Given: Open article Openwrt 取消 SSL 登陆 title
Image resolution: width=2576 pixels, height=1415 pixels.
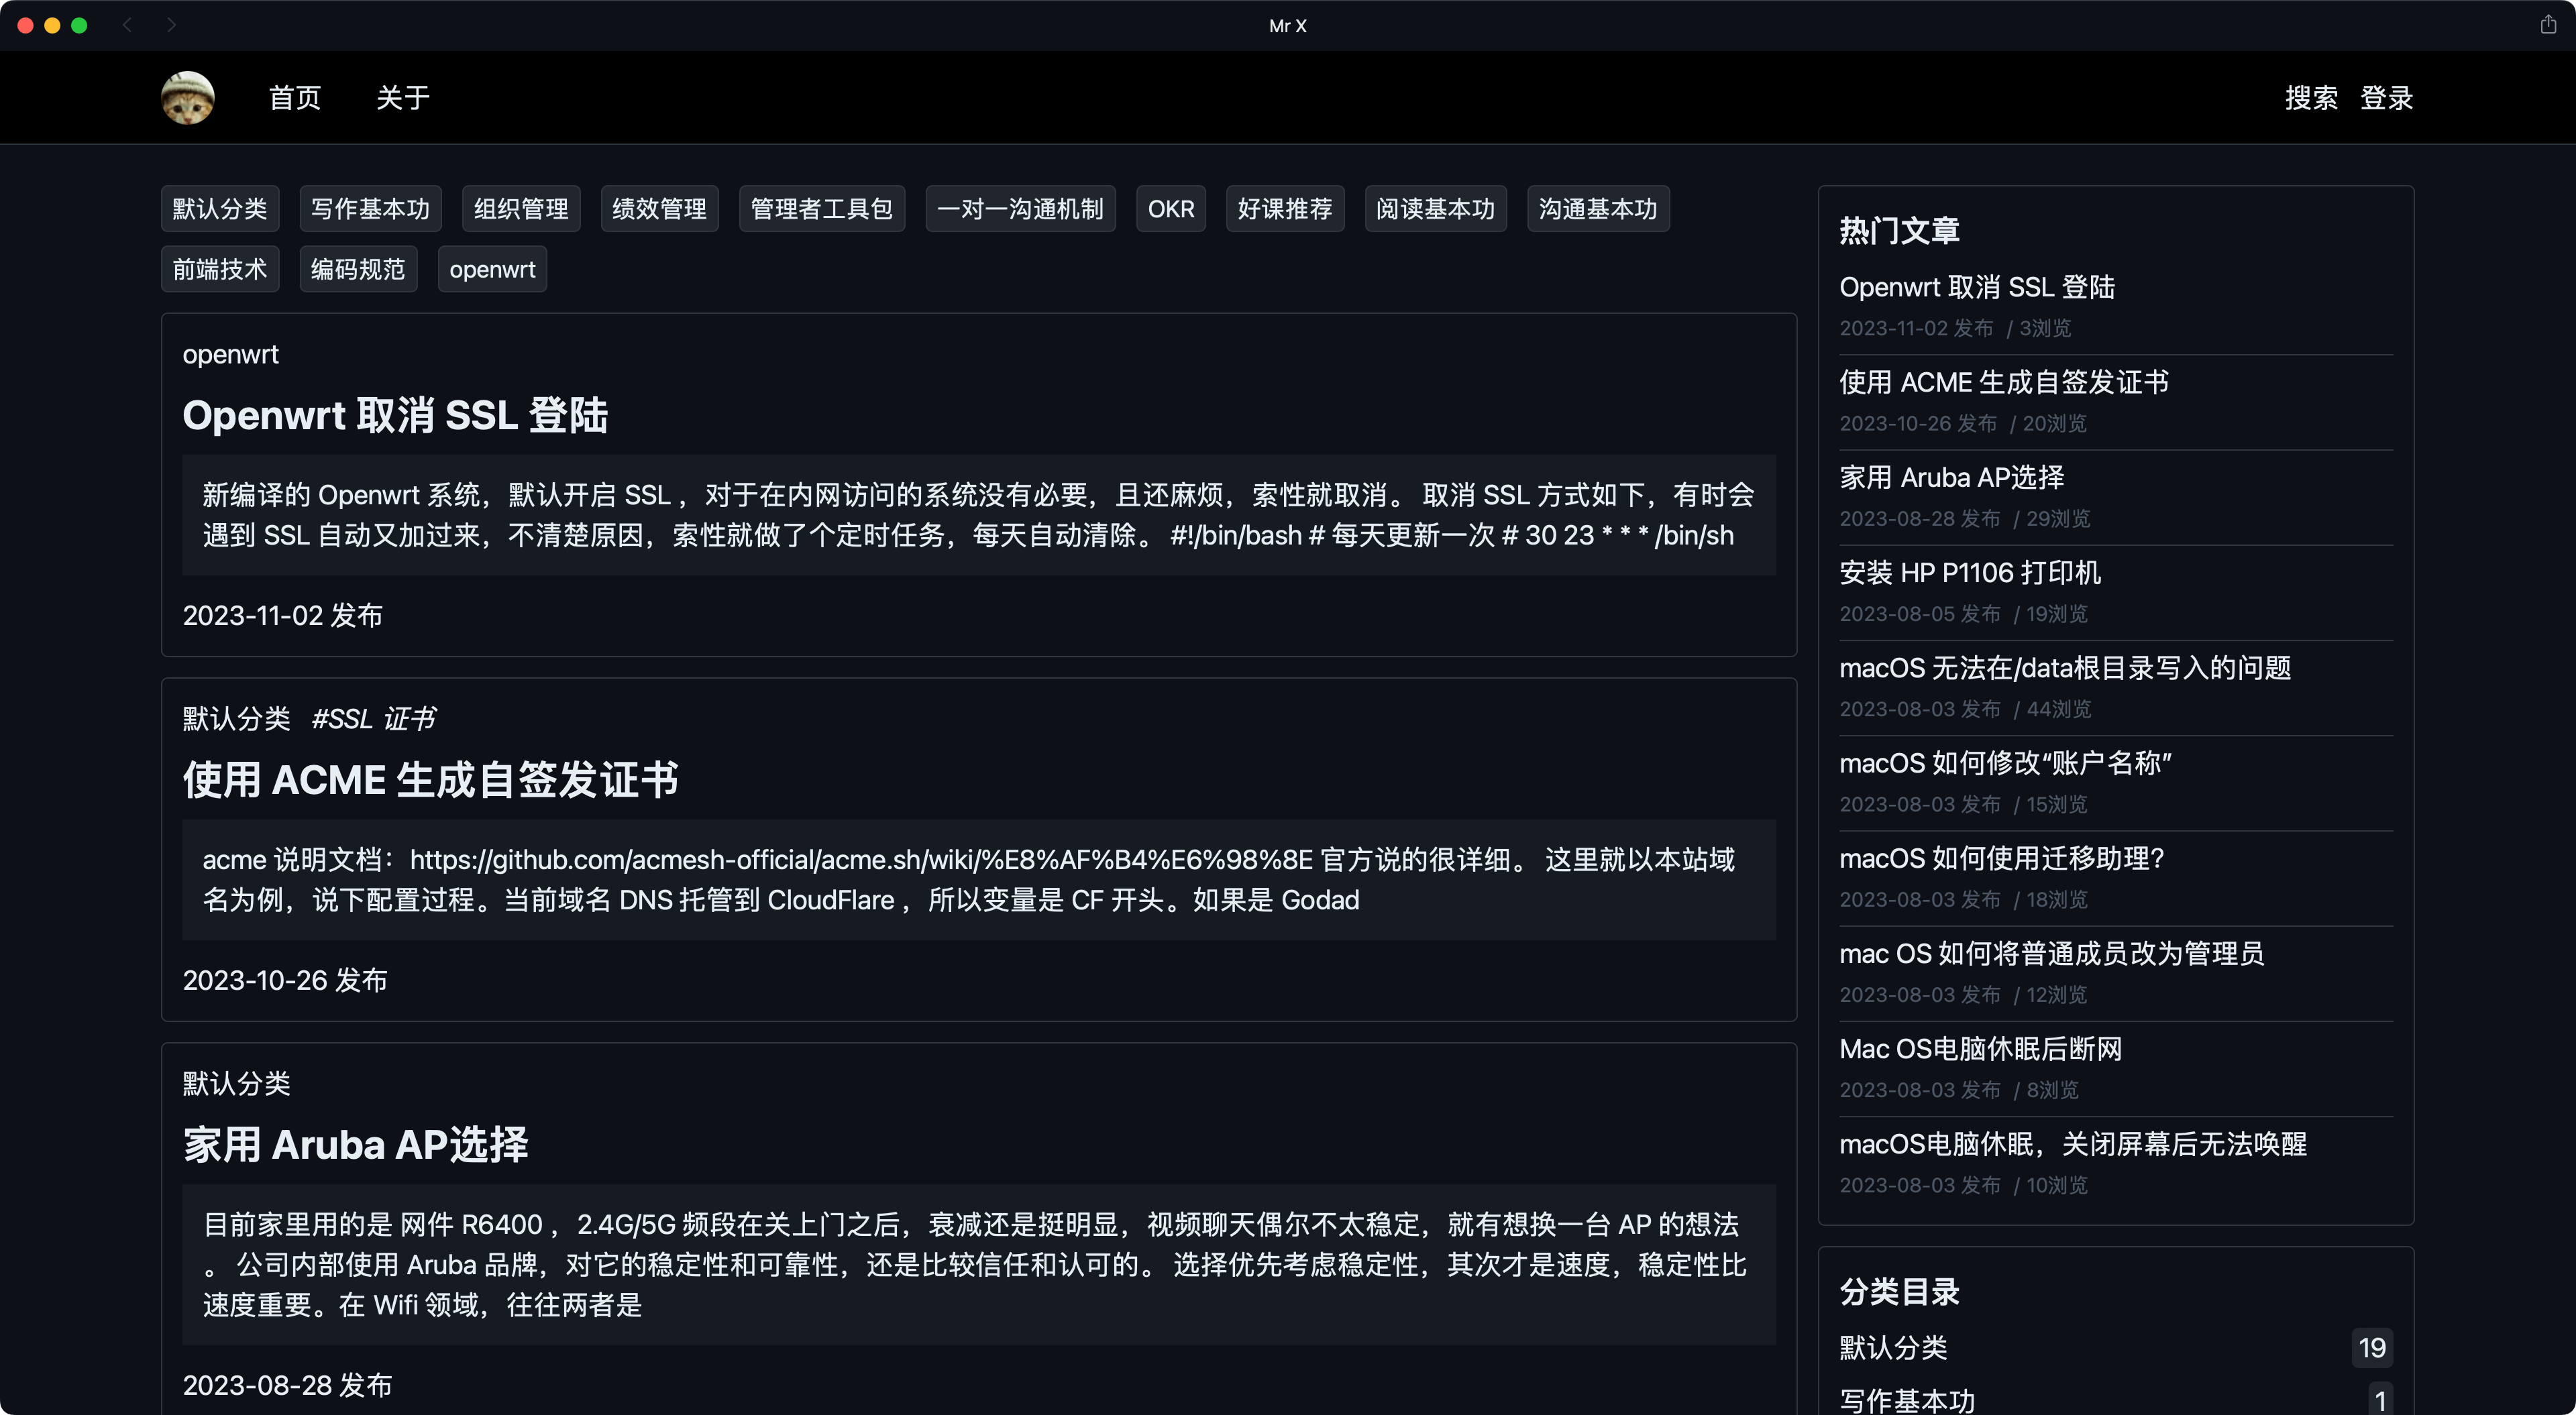Looking at the screenshot, I should pyautogui.click(x=395, y=416).
